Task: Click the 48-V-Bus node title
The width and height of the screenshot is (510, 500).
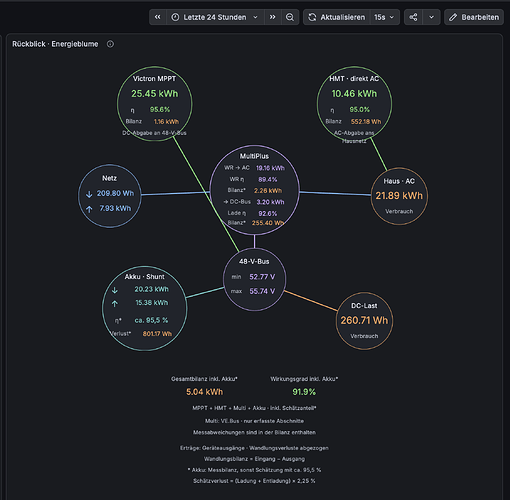Action: (254, 261)
